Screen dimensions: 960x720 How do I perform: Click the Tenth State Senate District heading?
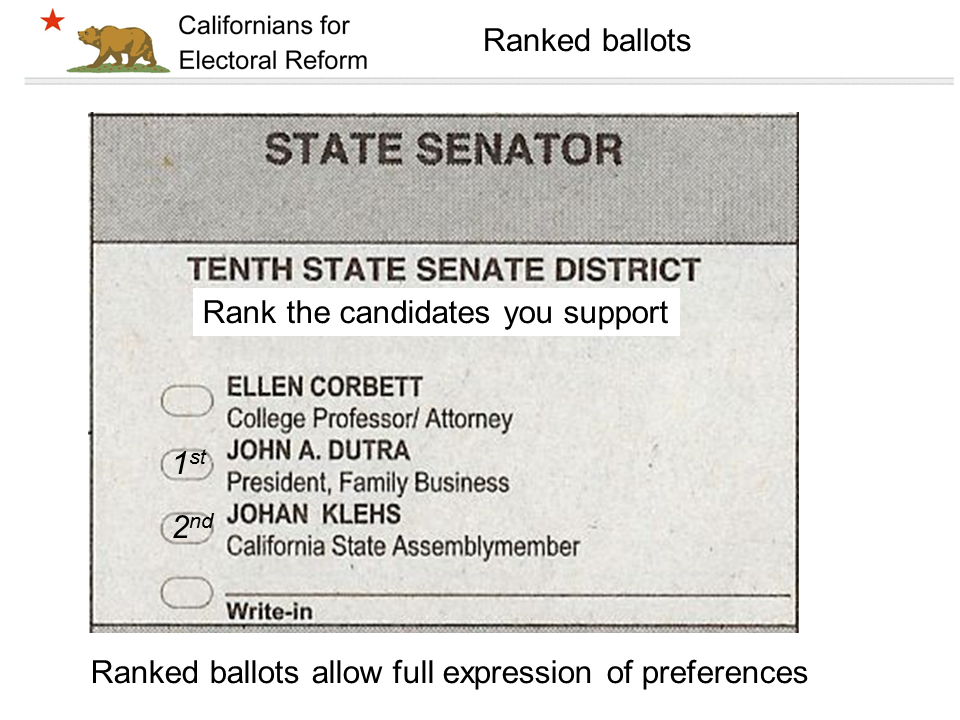(444, 269)
